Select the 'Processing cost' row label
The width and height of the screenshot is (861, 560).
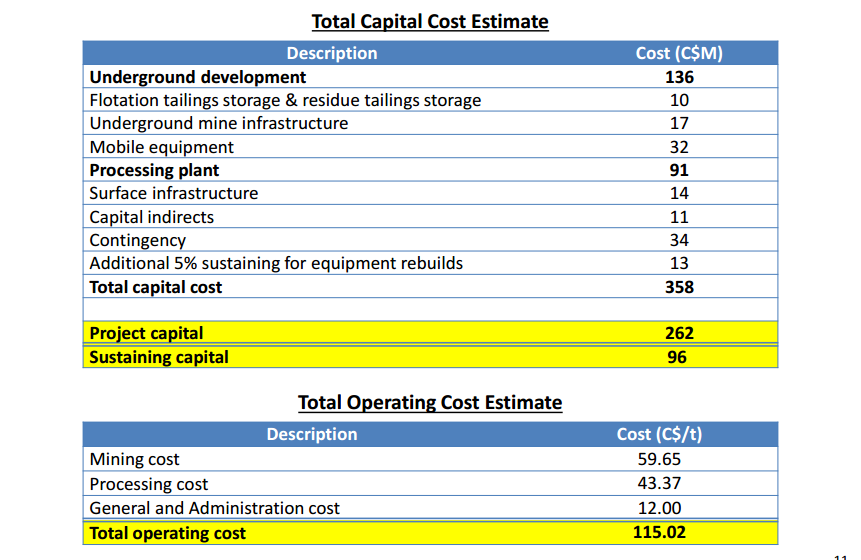tap(149, 484)
